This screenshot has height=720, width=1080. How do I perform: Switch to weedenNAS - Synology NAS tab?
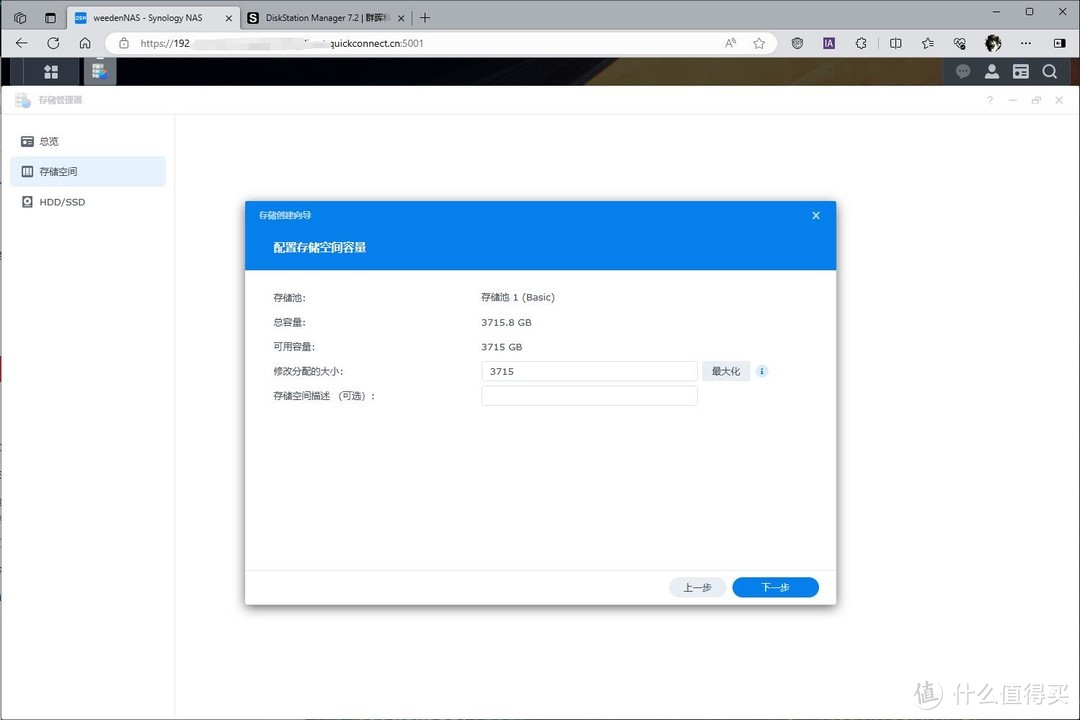tap(153, 18)
